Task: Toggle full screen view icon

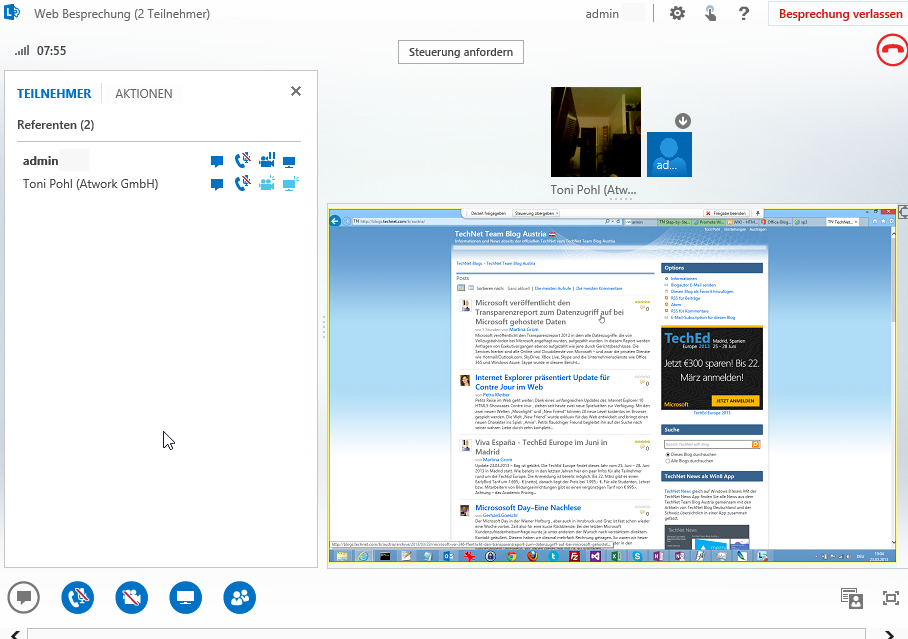Action: coord(891,598)
